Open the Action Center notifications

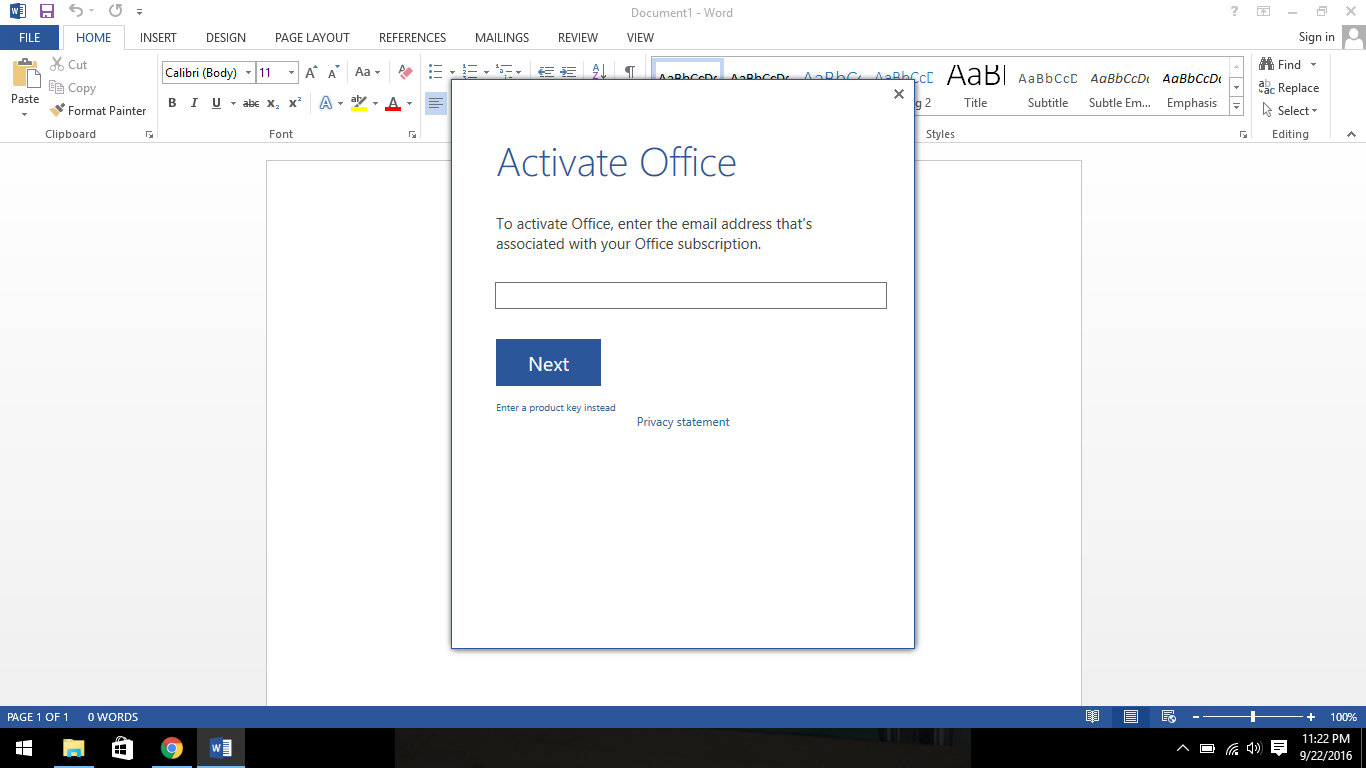1279,748
